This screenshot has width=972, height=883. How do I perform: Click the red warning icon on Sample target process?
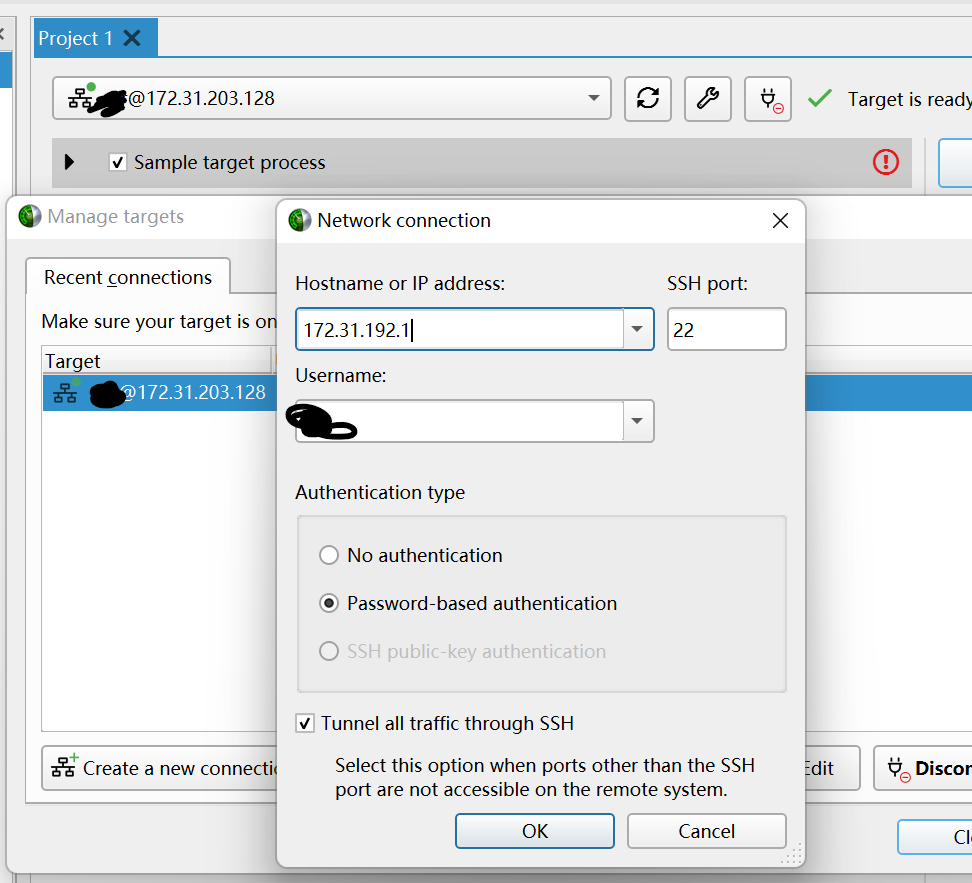pyautogui.click(x=886, y=163)
